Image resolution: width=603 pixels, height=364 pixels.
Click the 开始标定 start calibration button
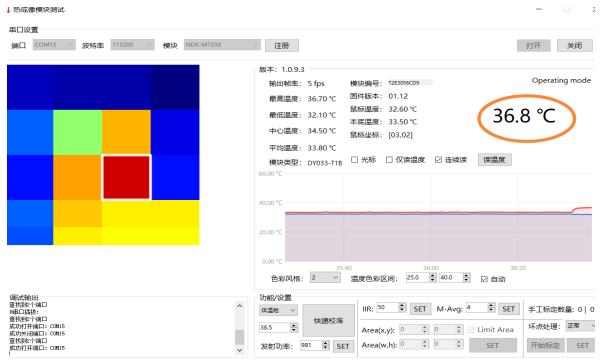[545, 345]
